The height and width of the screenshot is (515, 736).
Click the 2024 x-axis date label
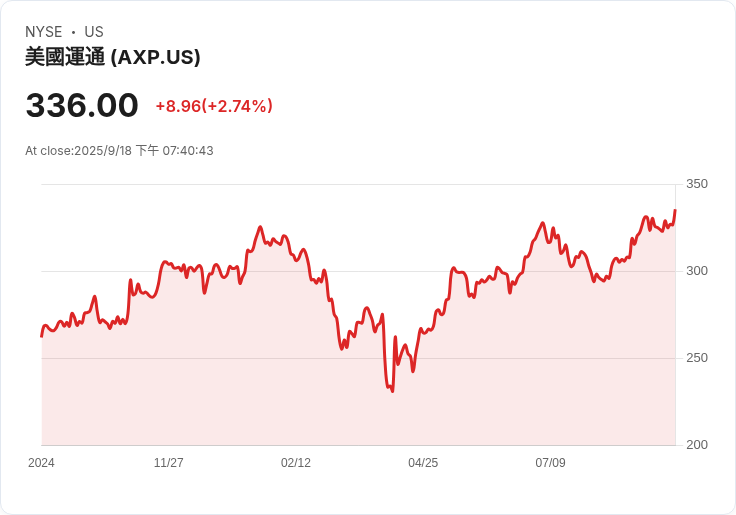pos(41,463)
